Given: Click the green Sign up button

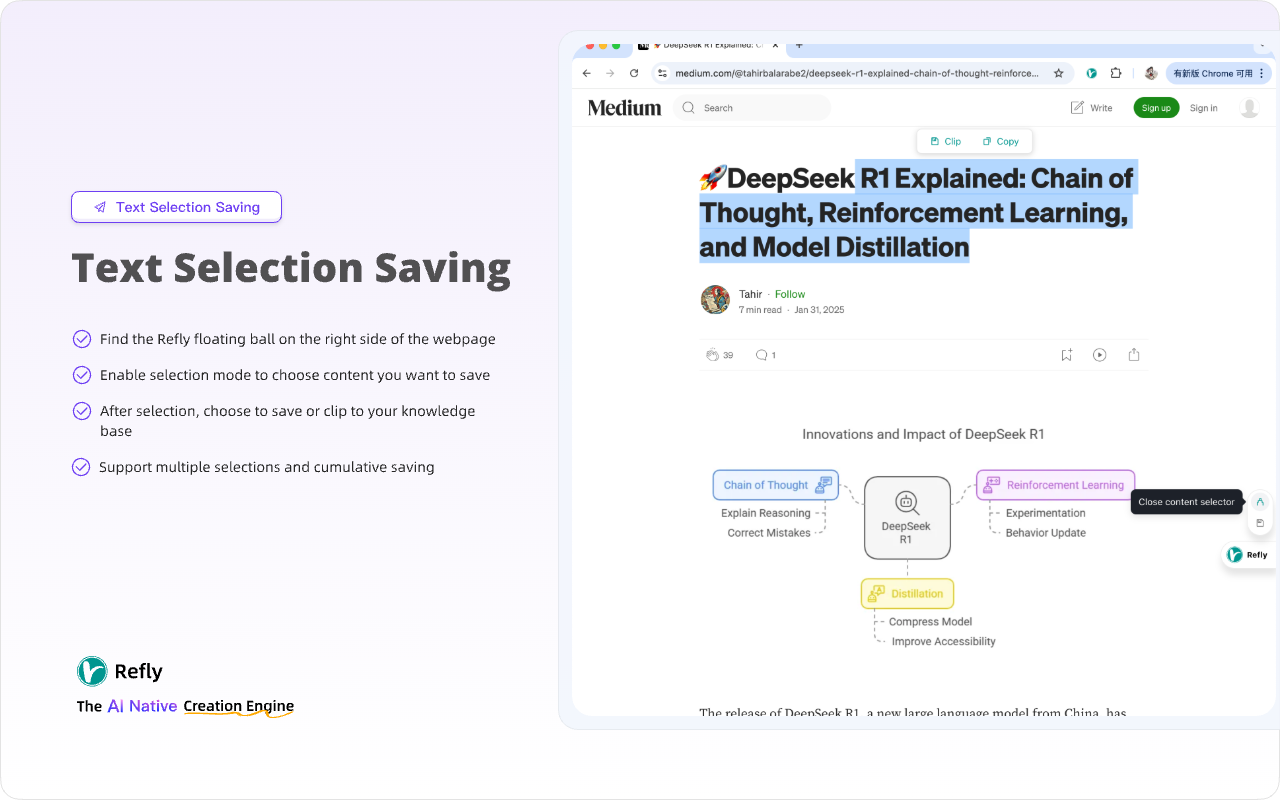Looking at the screenshot, I should 1156,108.
